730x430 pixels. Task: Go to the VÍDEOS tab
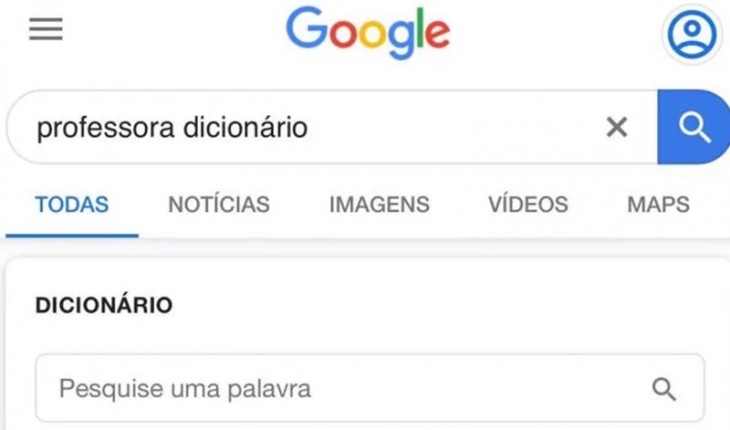tap(527, 205)
